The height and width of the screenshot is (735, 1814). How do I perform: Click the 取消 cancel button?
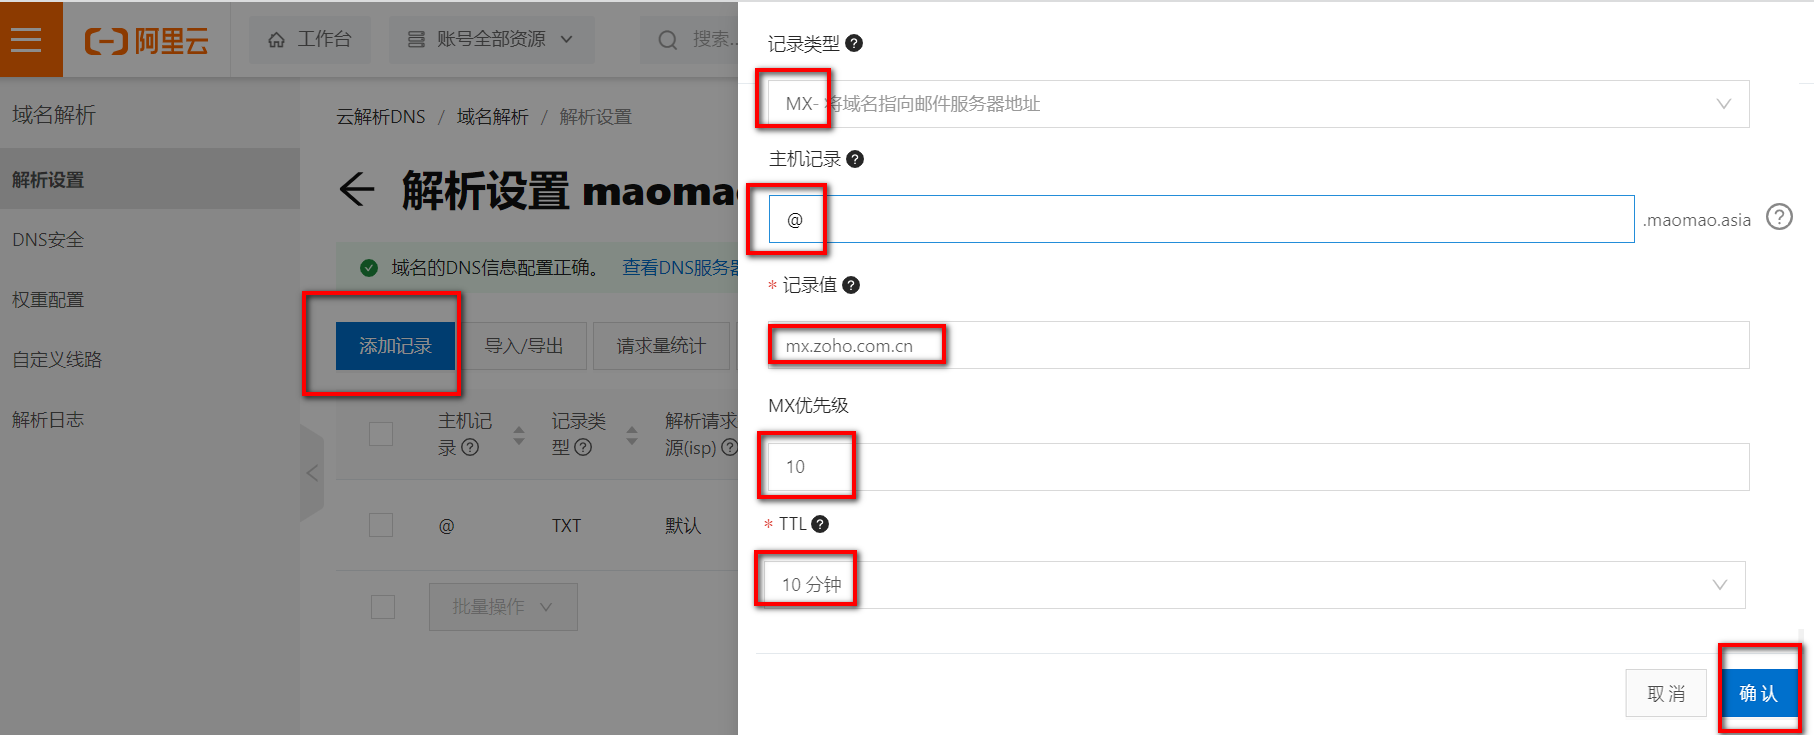click(x=1666, y=694)
